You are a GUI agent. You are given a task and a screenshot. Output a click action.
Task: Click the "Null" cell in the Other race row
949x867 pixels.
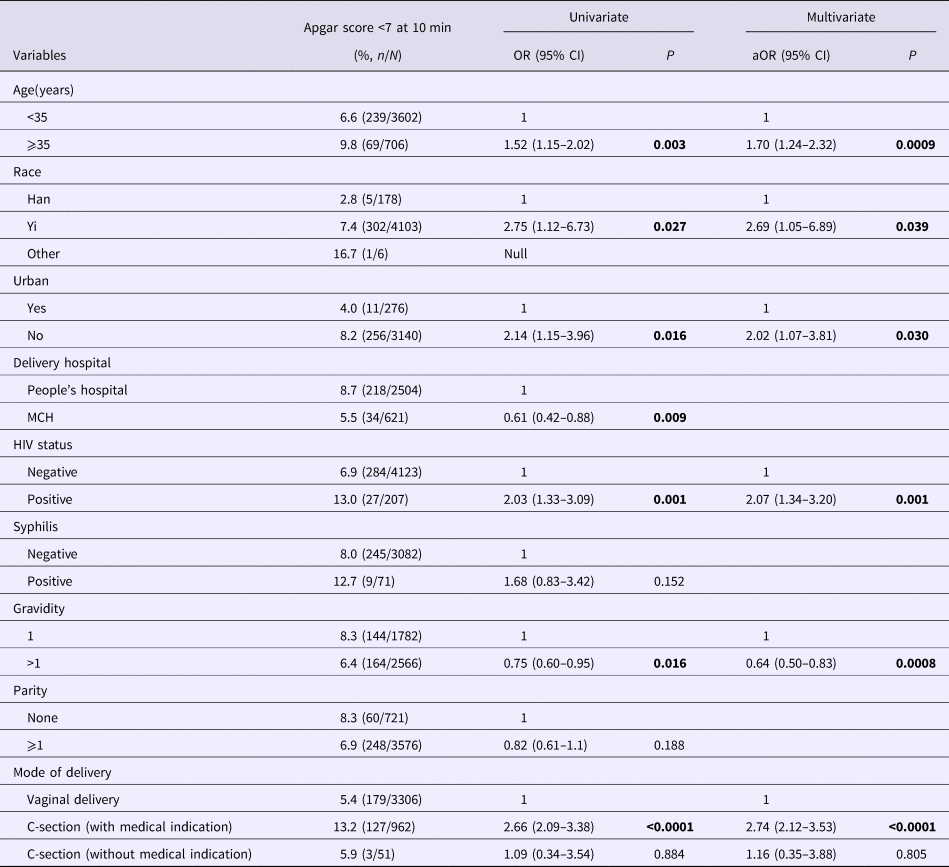coord(516,254)
